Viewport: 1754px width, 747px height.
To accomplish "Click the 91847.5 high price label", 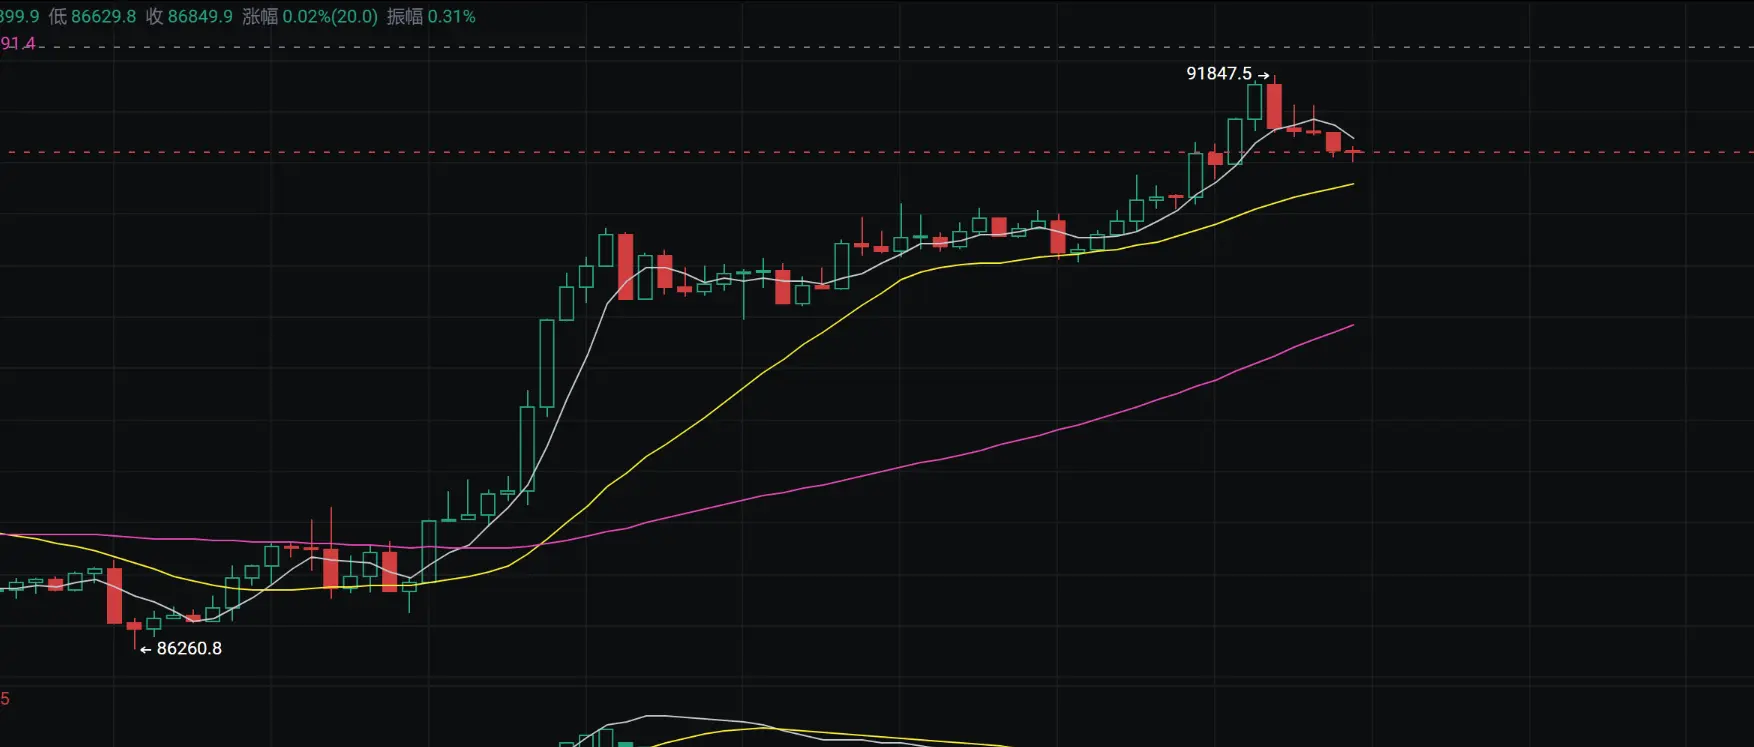I will click(1219, 74).
